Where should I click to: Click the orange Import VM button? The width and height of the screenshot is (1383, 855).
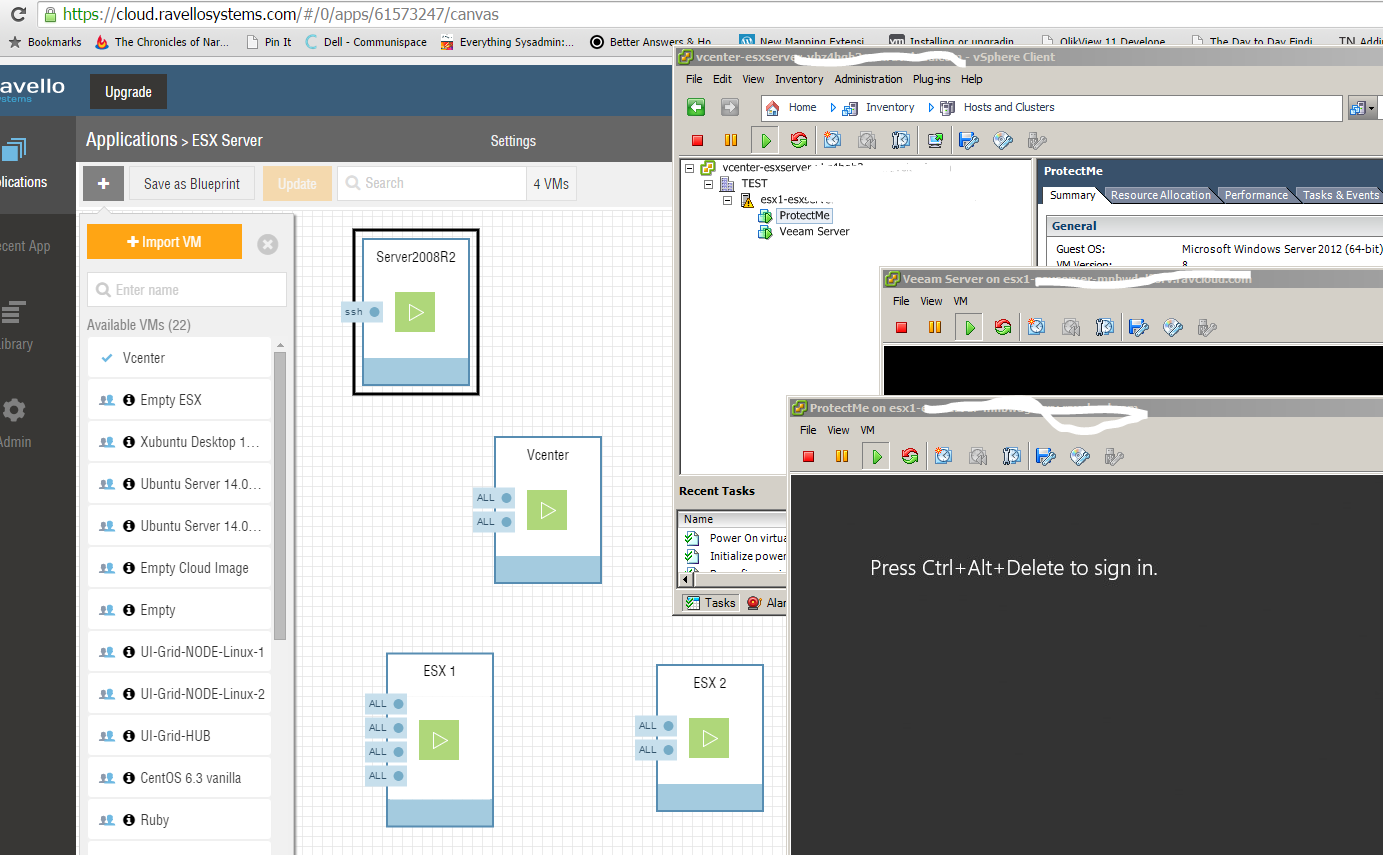[x=164, y=242]
